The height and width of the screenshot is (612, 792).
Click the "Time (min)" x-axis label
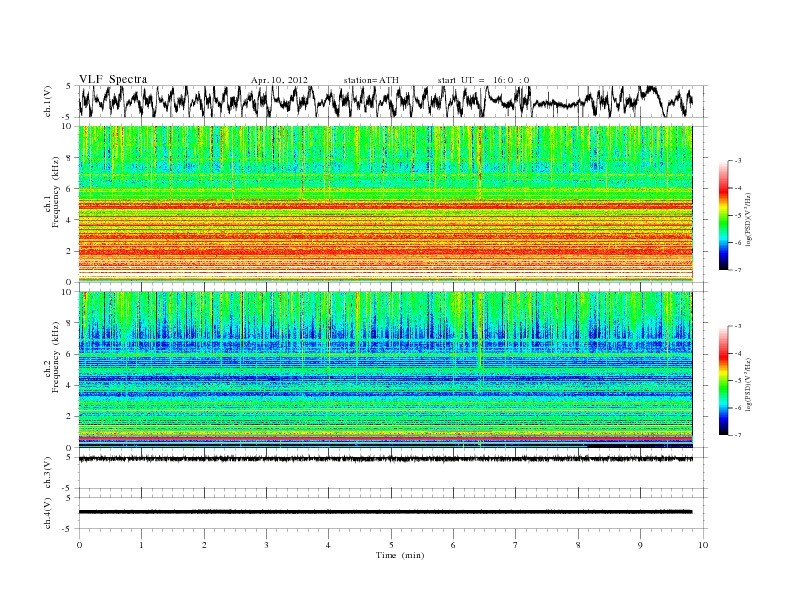[400, 555]
